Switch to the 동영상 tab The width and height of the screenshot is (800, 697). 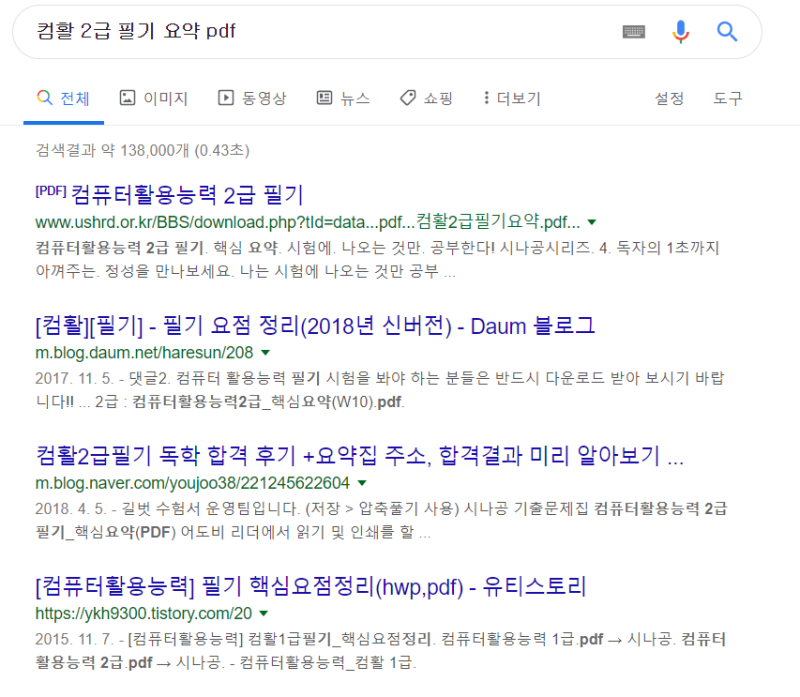(x=252, y=98)
